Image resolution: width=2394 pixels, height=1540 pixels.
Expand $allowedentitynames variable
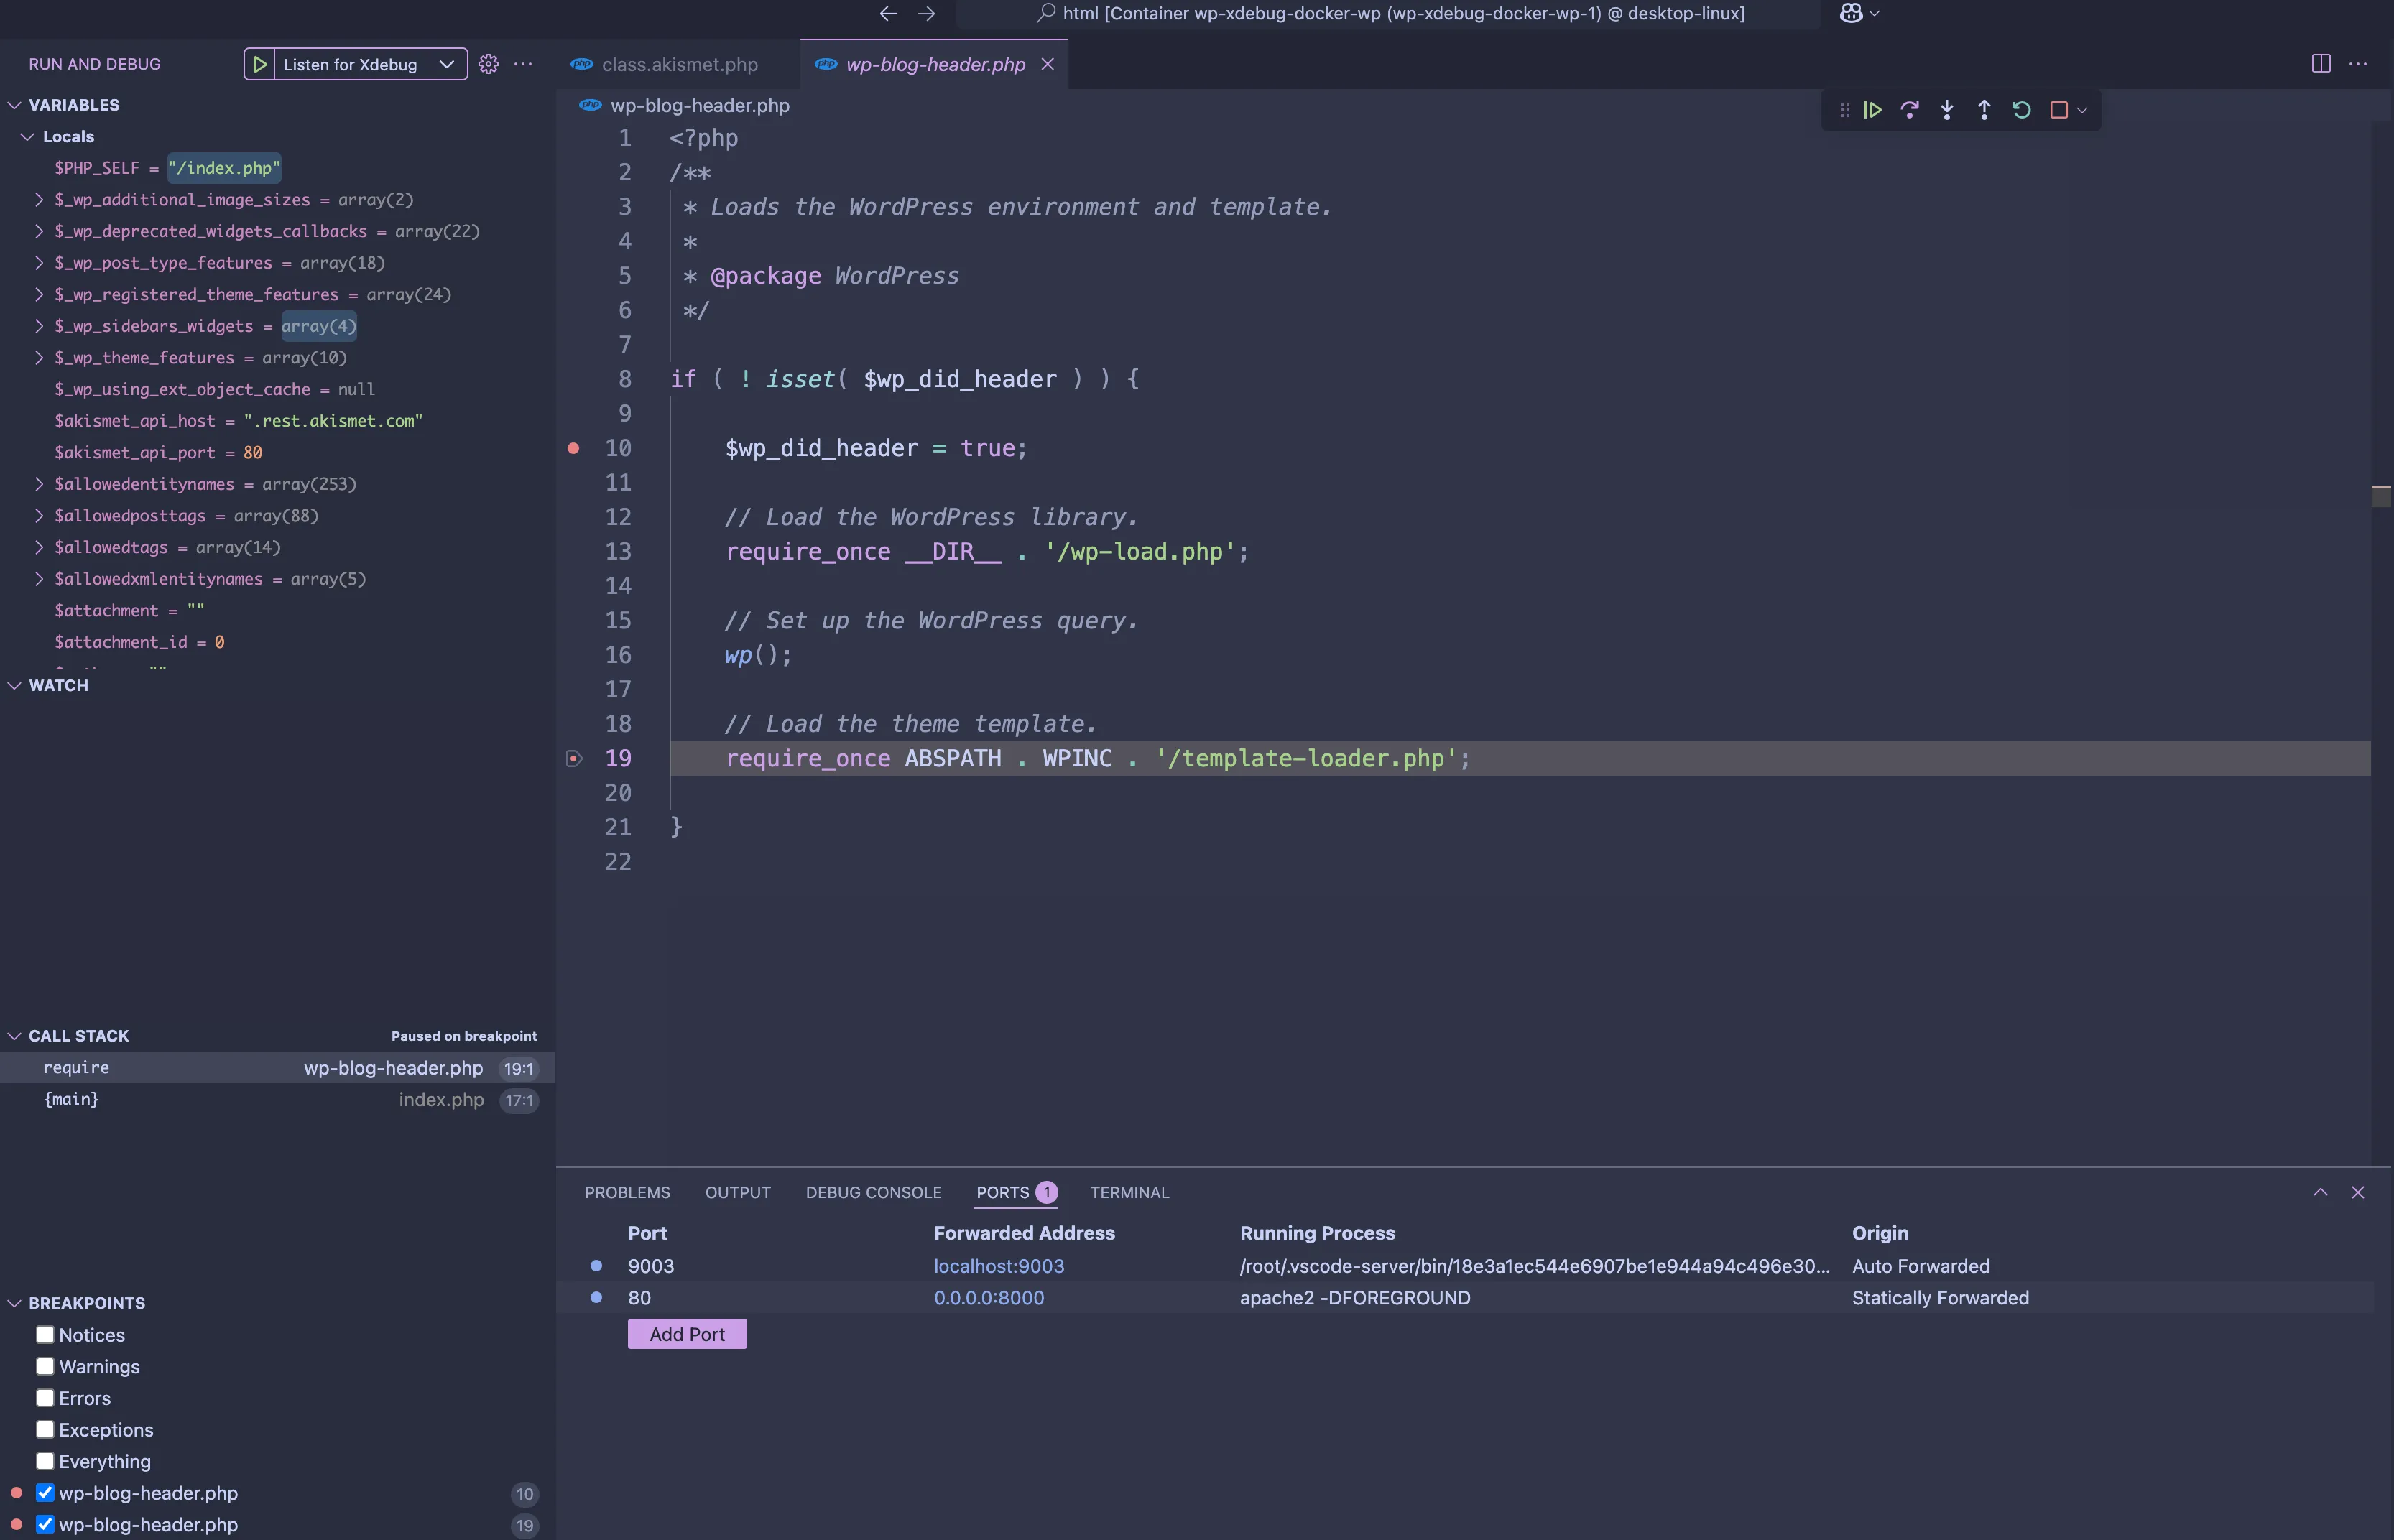(39, 484)
